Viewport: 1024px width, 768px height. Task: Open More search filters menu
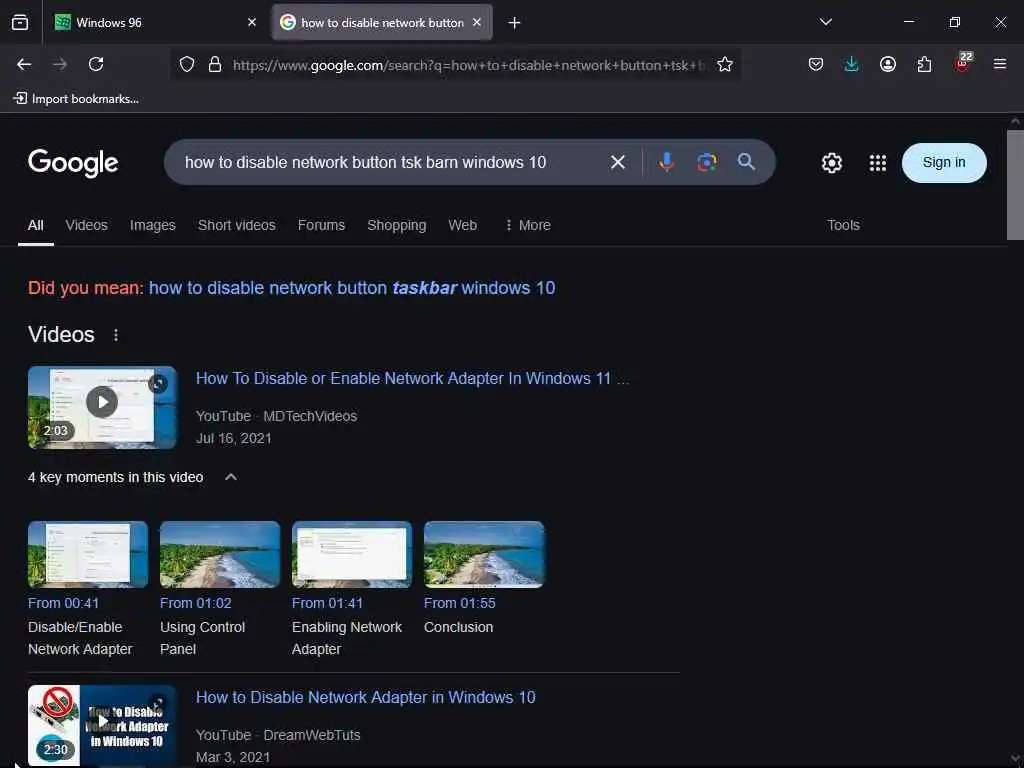(527, 225)
